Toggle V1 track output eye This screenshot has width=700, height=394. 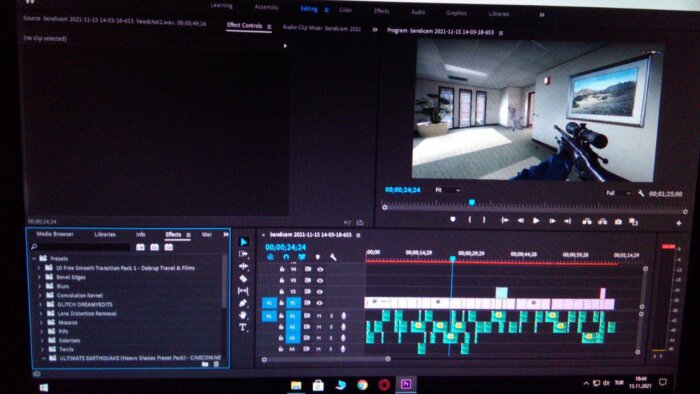click(320, 303)
